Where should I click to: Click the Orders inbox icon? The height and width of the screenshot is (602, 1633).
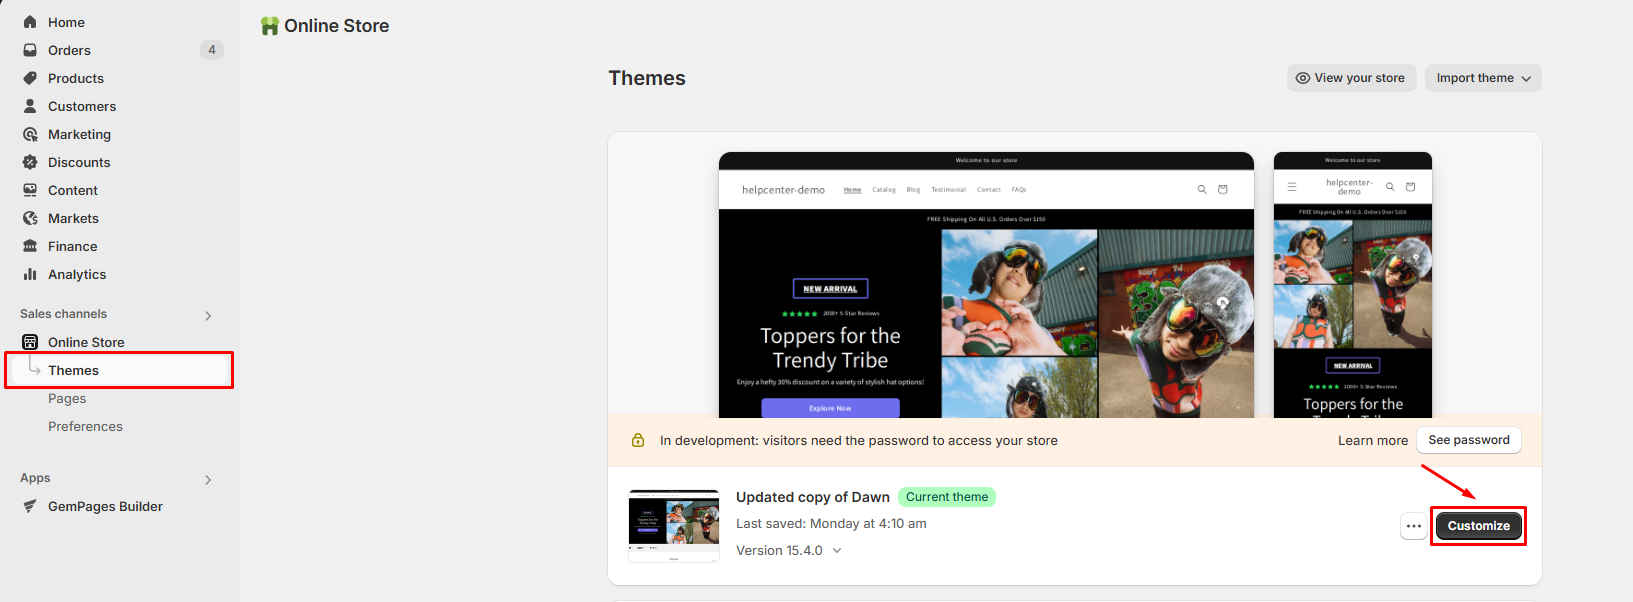30,50
